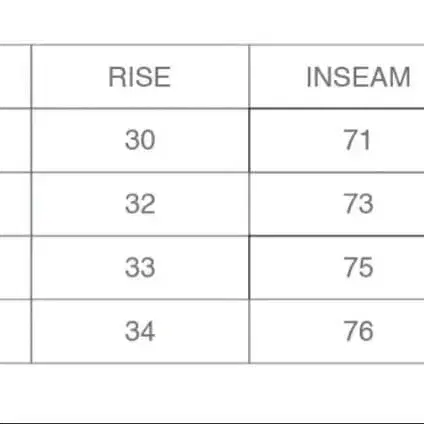
Task: Select the RISE column header cell
Action: tap(140, 76)
